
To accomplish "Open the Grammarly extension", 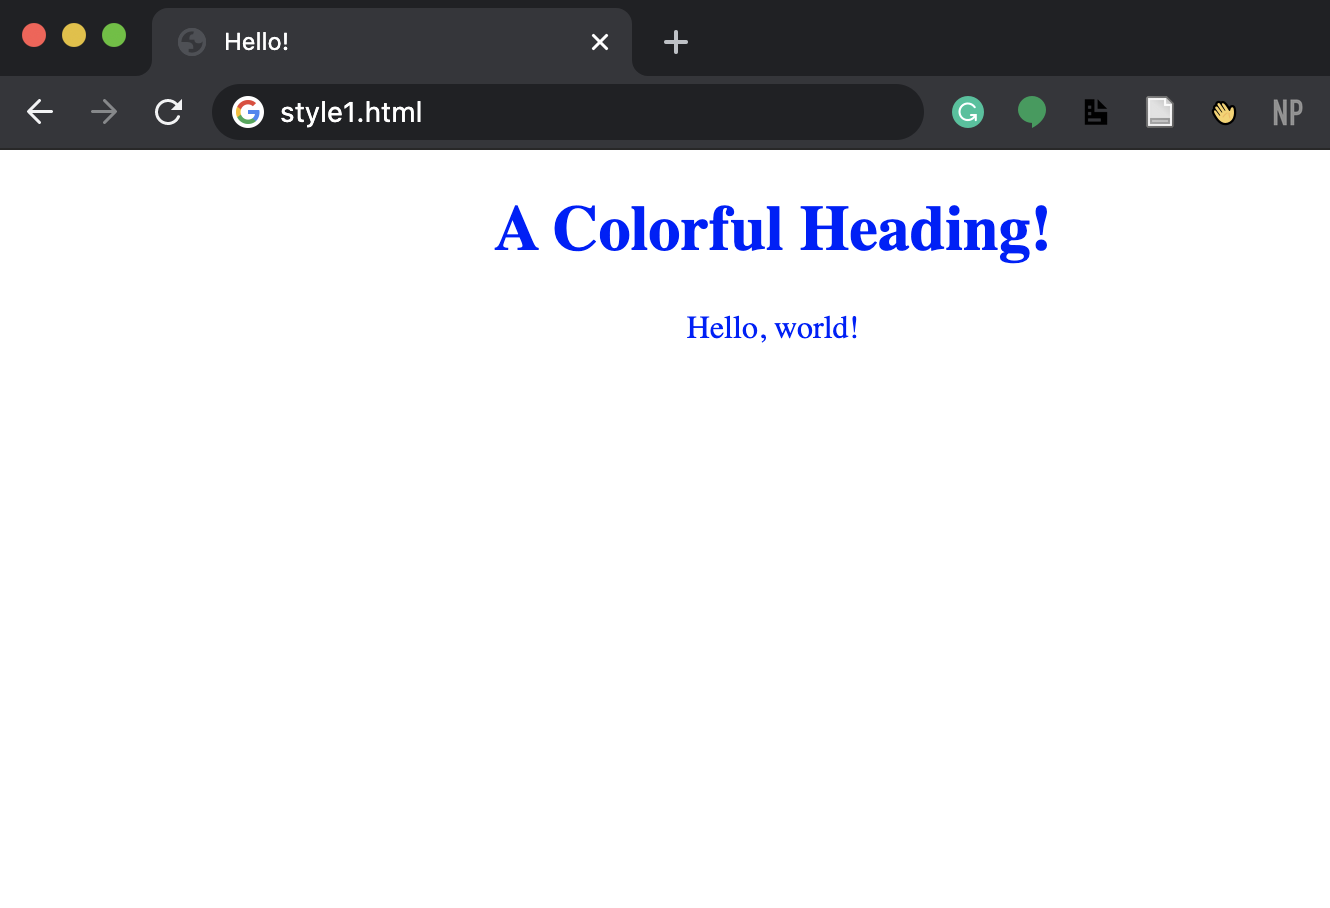I will coord(968,112).
